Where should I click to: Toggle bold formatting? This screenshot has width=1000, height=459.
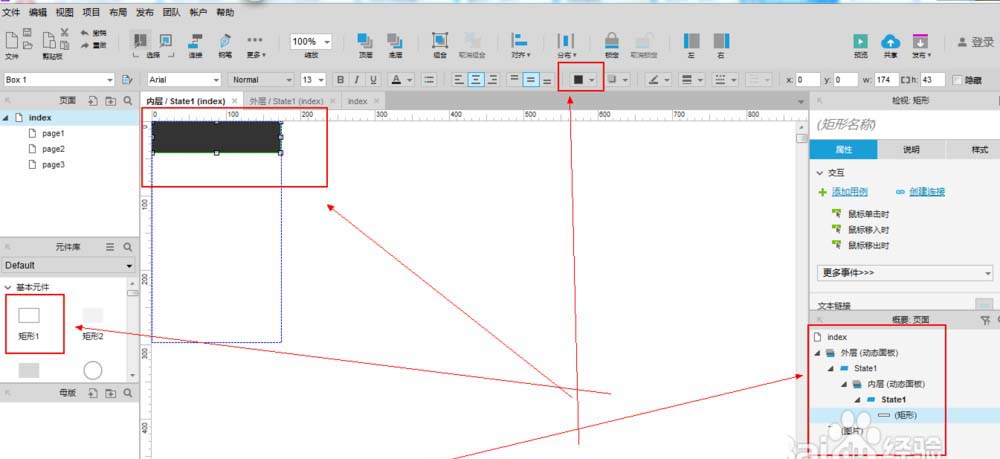tap(341, 80)
